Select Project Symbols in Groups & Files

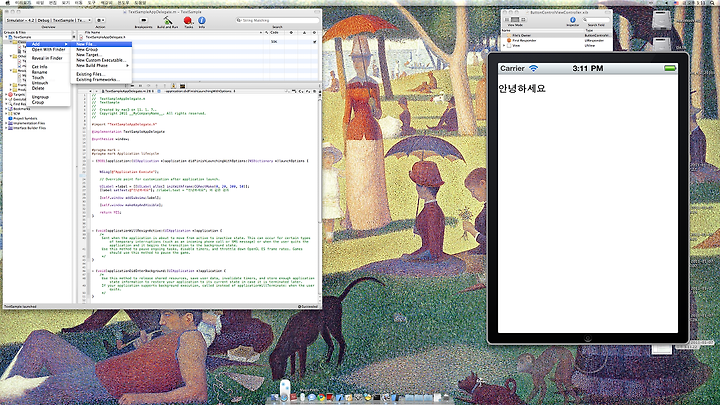tap(25, 118)
